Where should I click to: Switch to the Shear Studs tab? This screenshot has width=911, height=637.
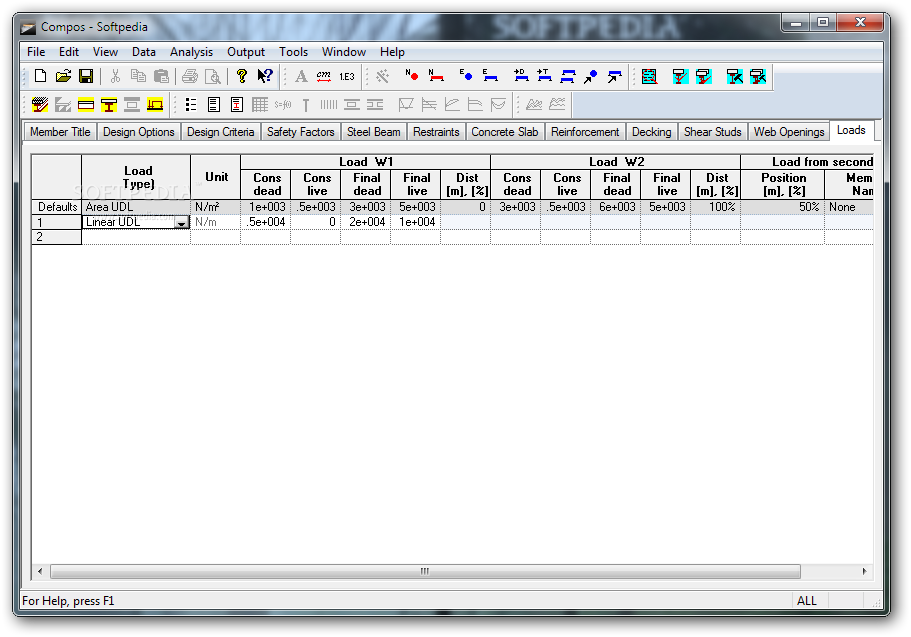click(x=712, y=132)
